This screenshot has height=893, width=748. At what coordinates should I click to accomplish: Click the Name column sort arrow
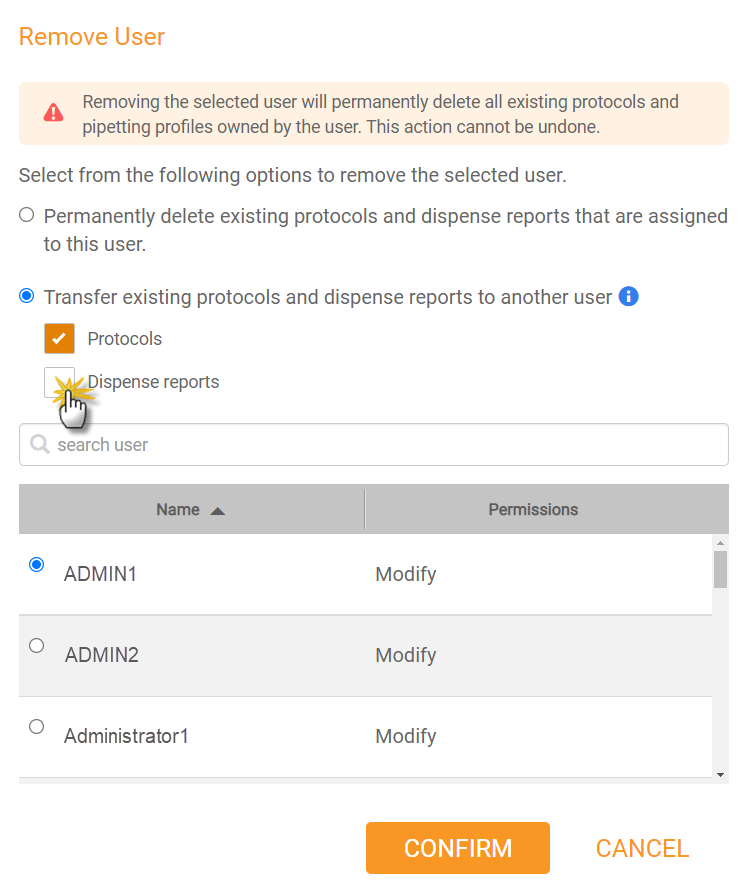(x=218, y=511)
